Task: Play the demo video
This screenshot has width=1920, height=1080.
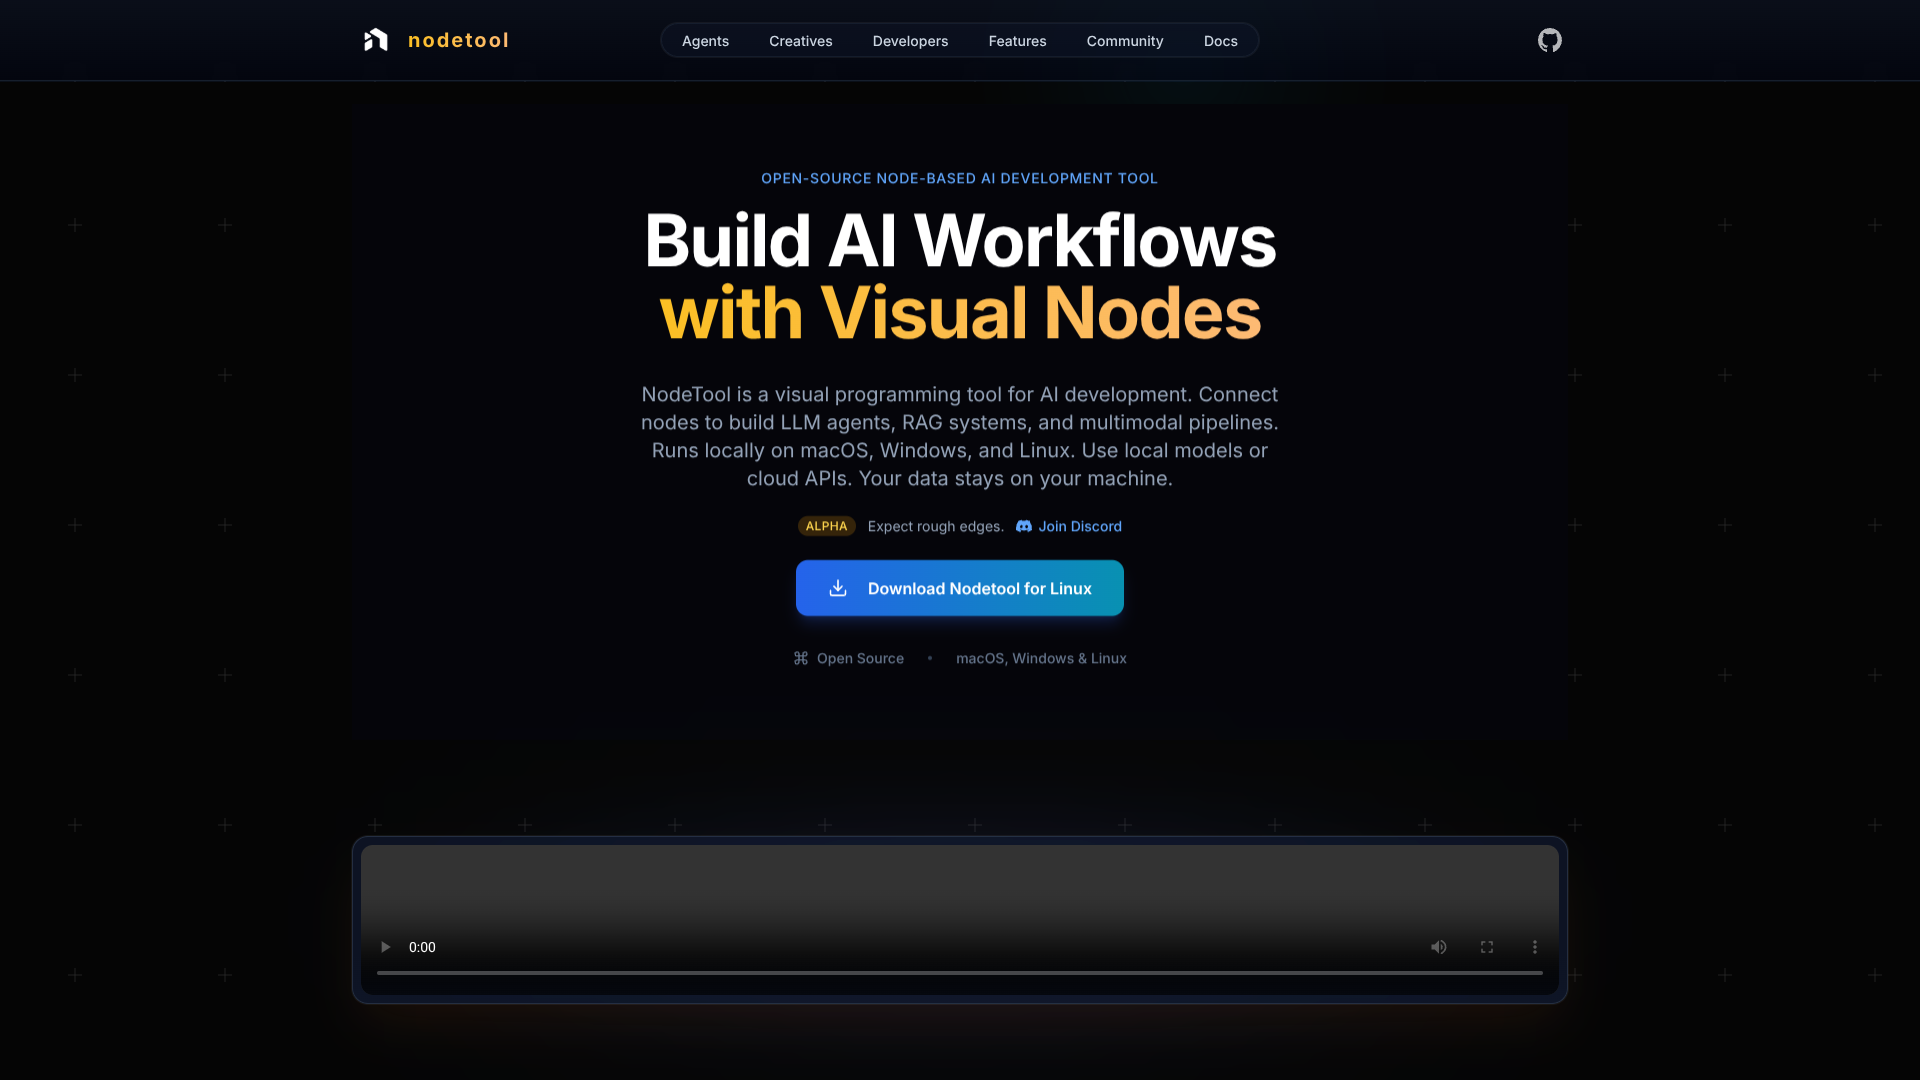Action: [385, 947]
